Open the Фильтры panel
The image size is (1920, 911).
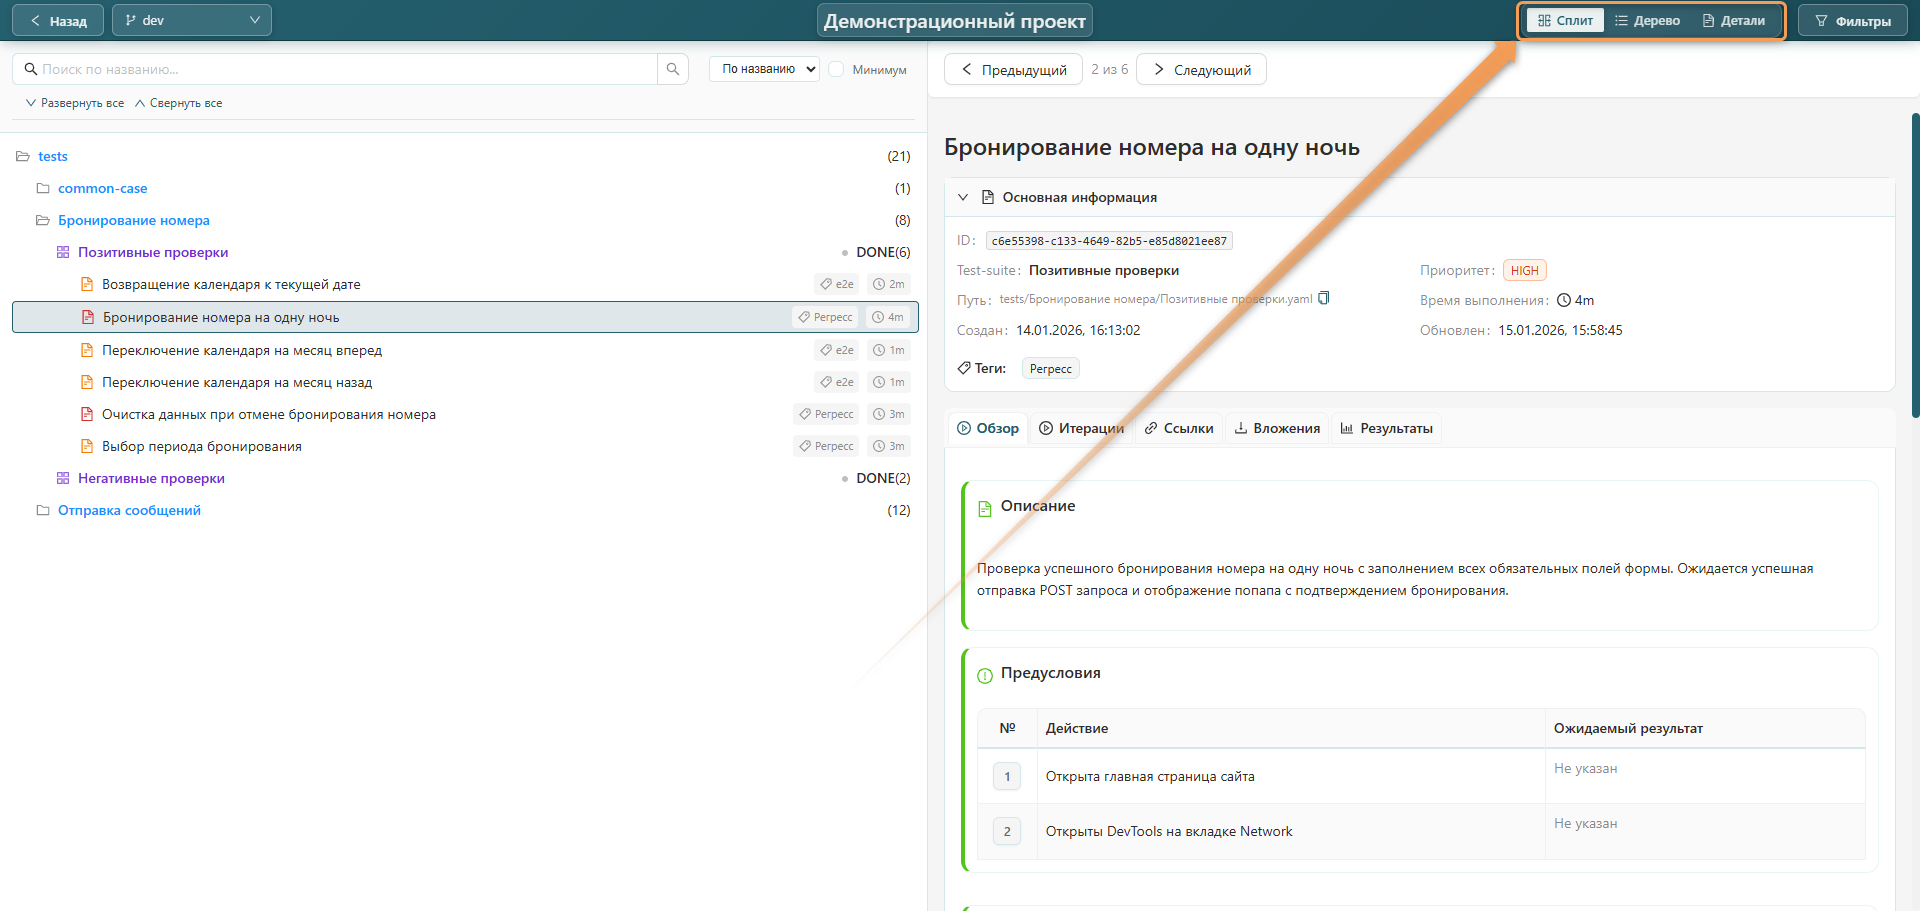click(1853, 21)
